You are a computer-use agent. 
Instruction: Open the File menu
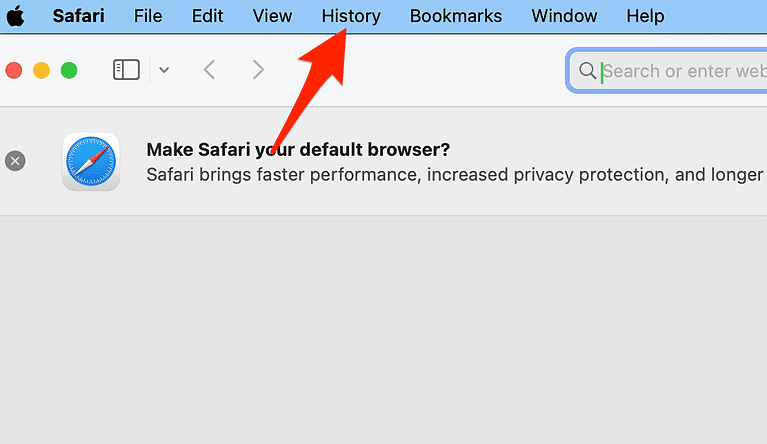pyautogui.click(x=148, y=16)
